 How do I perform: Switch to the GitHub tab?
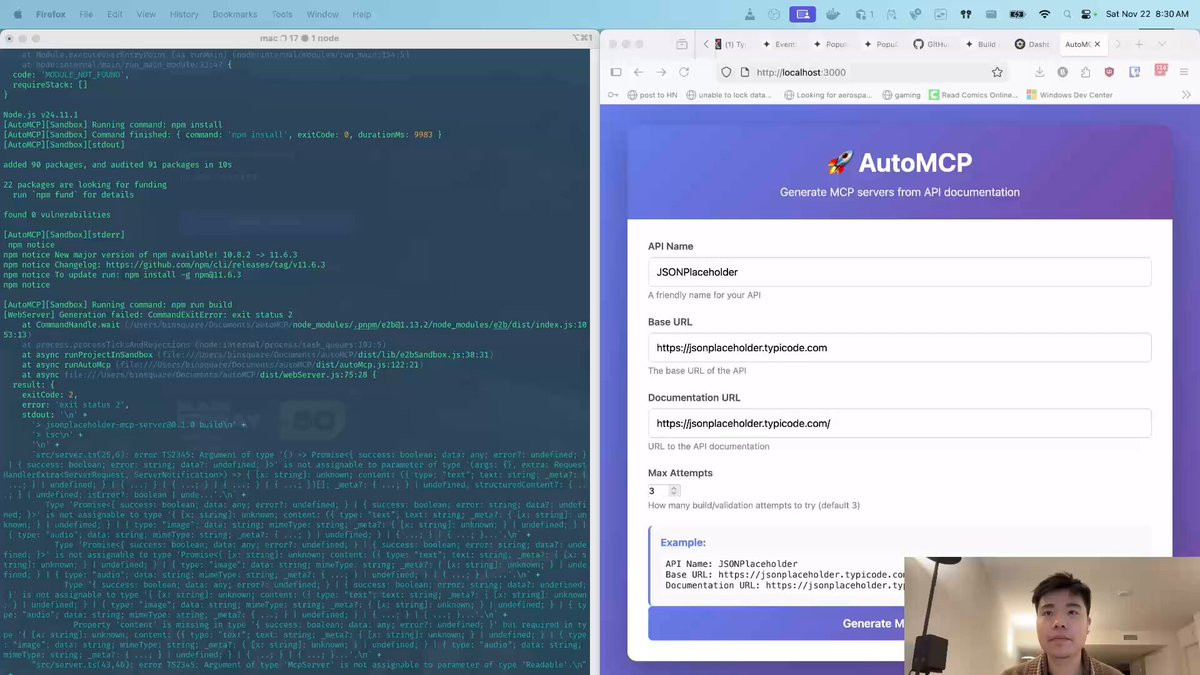click(931, 44)
